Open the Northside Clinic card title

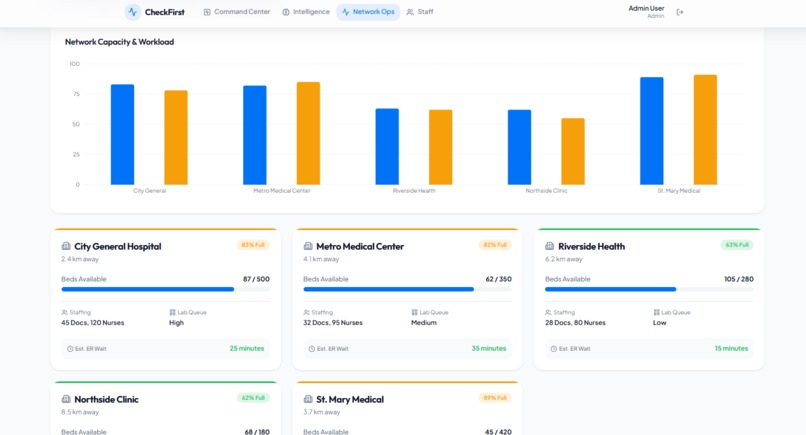point(106,400)
